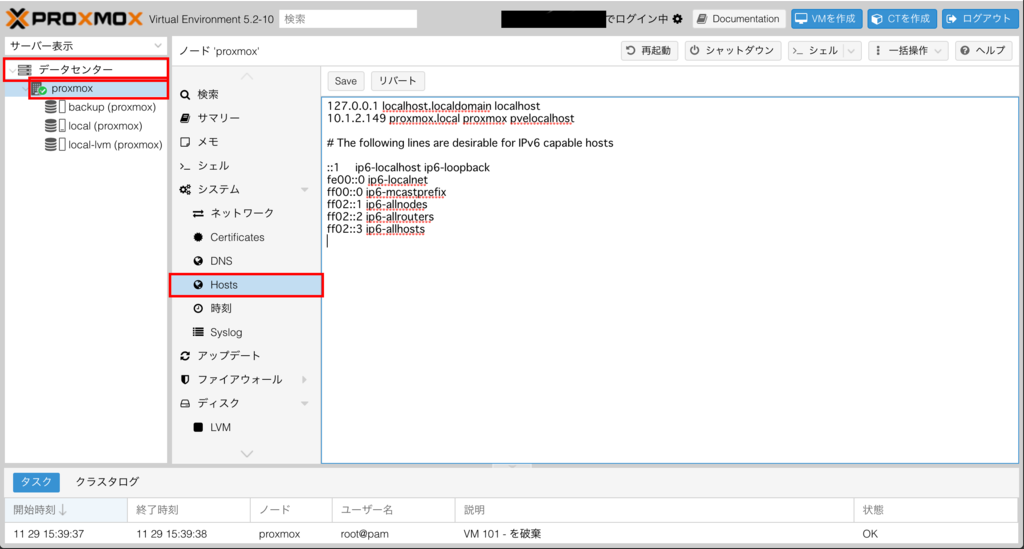Open ファイアウォール menu item
Viewport: 1024px width, 549px height.
[246, 379]
